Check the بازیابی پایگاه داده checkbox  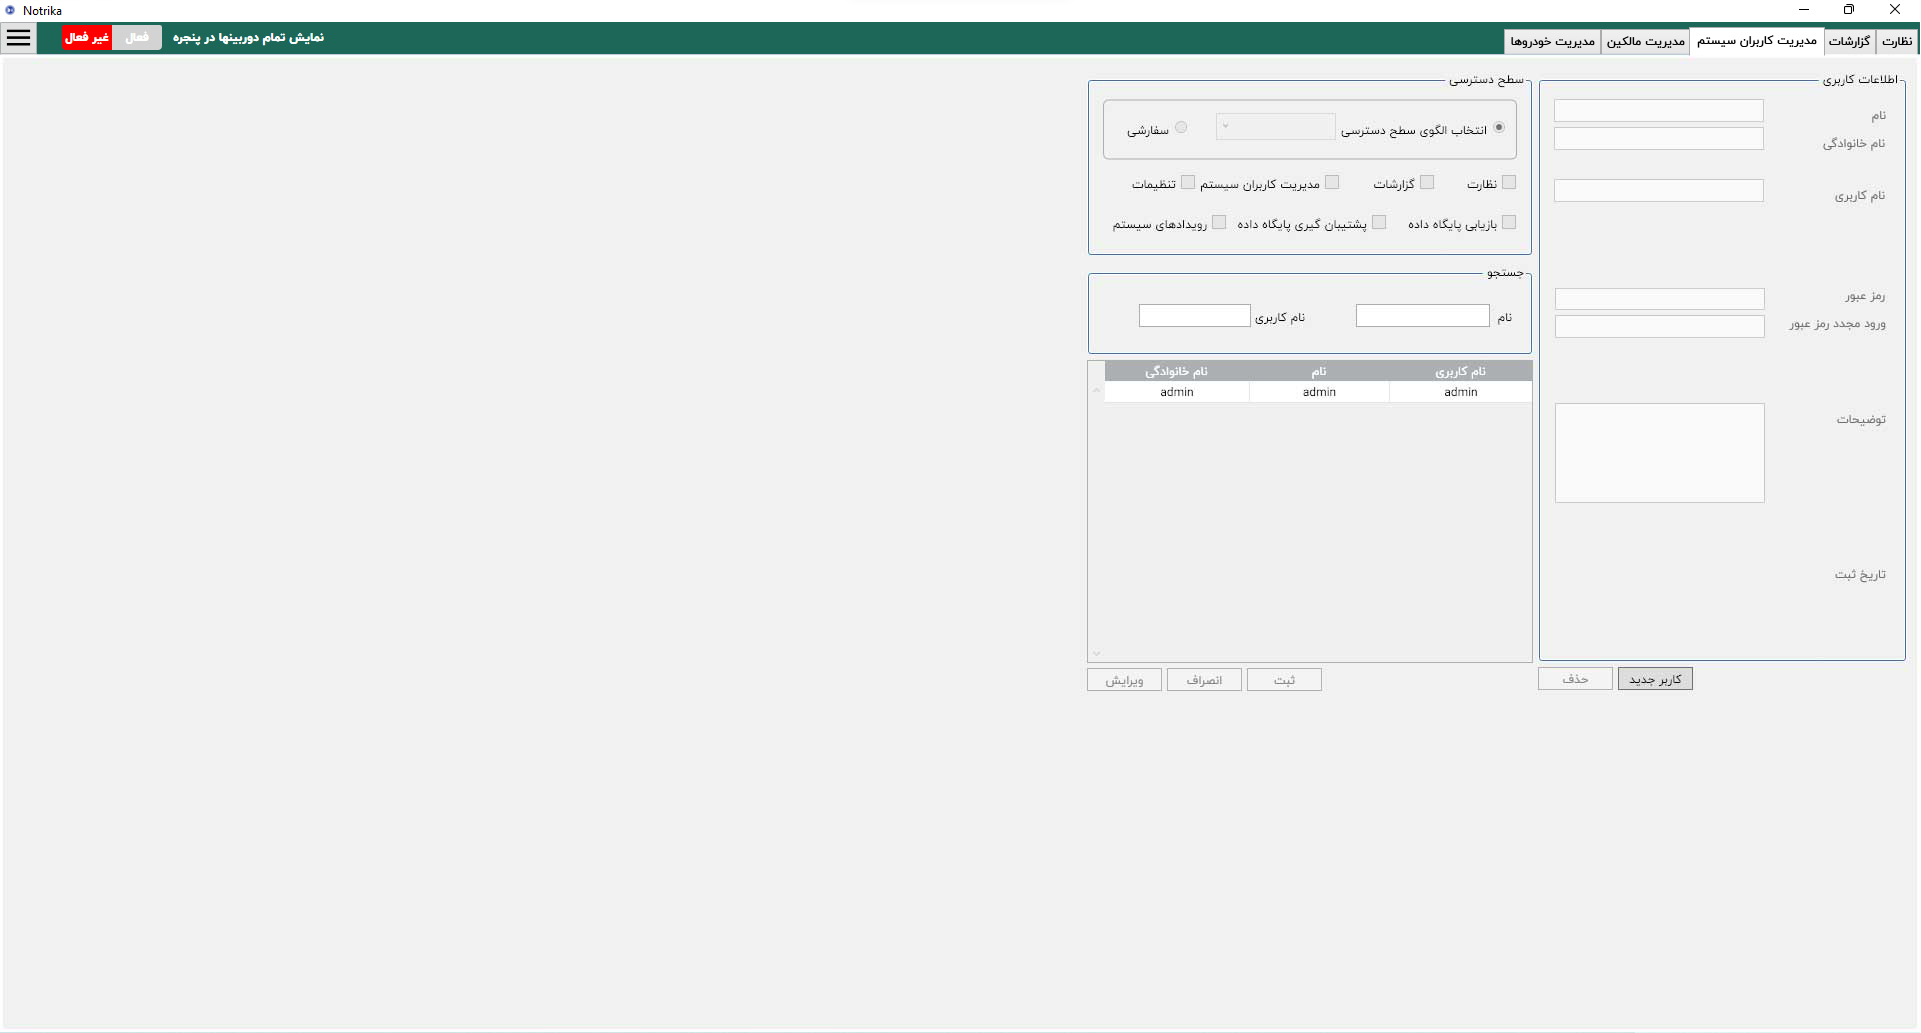[x=1509, y=223]
